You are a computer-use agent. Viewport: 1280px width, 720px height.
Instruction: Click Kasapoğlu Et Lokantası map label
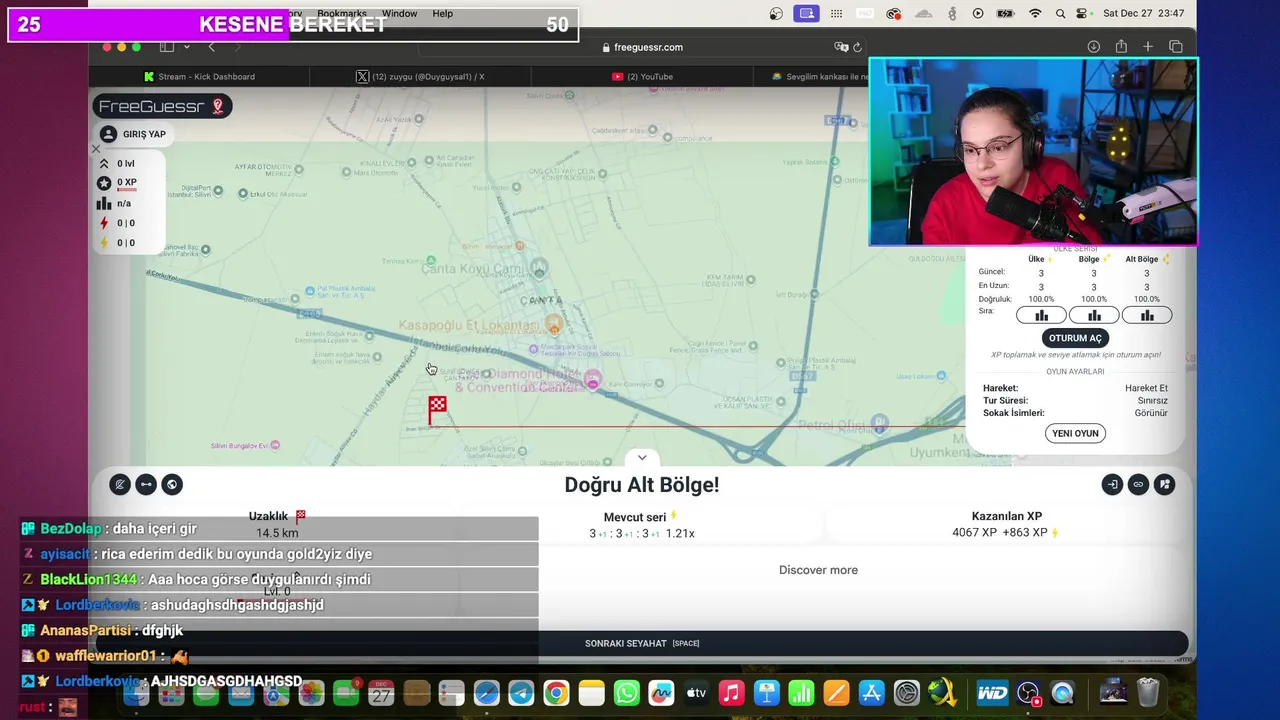click(x=469, y=326)
